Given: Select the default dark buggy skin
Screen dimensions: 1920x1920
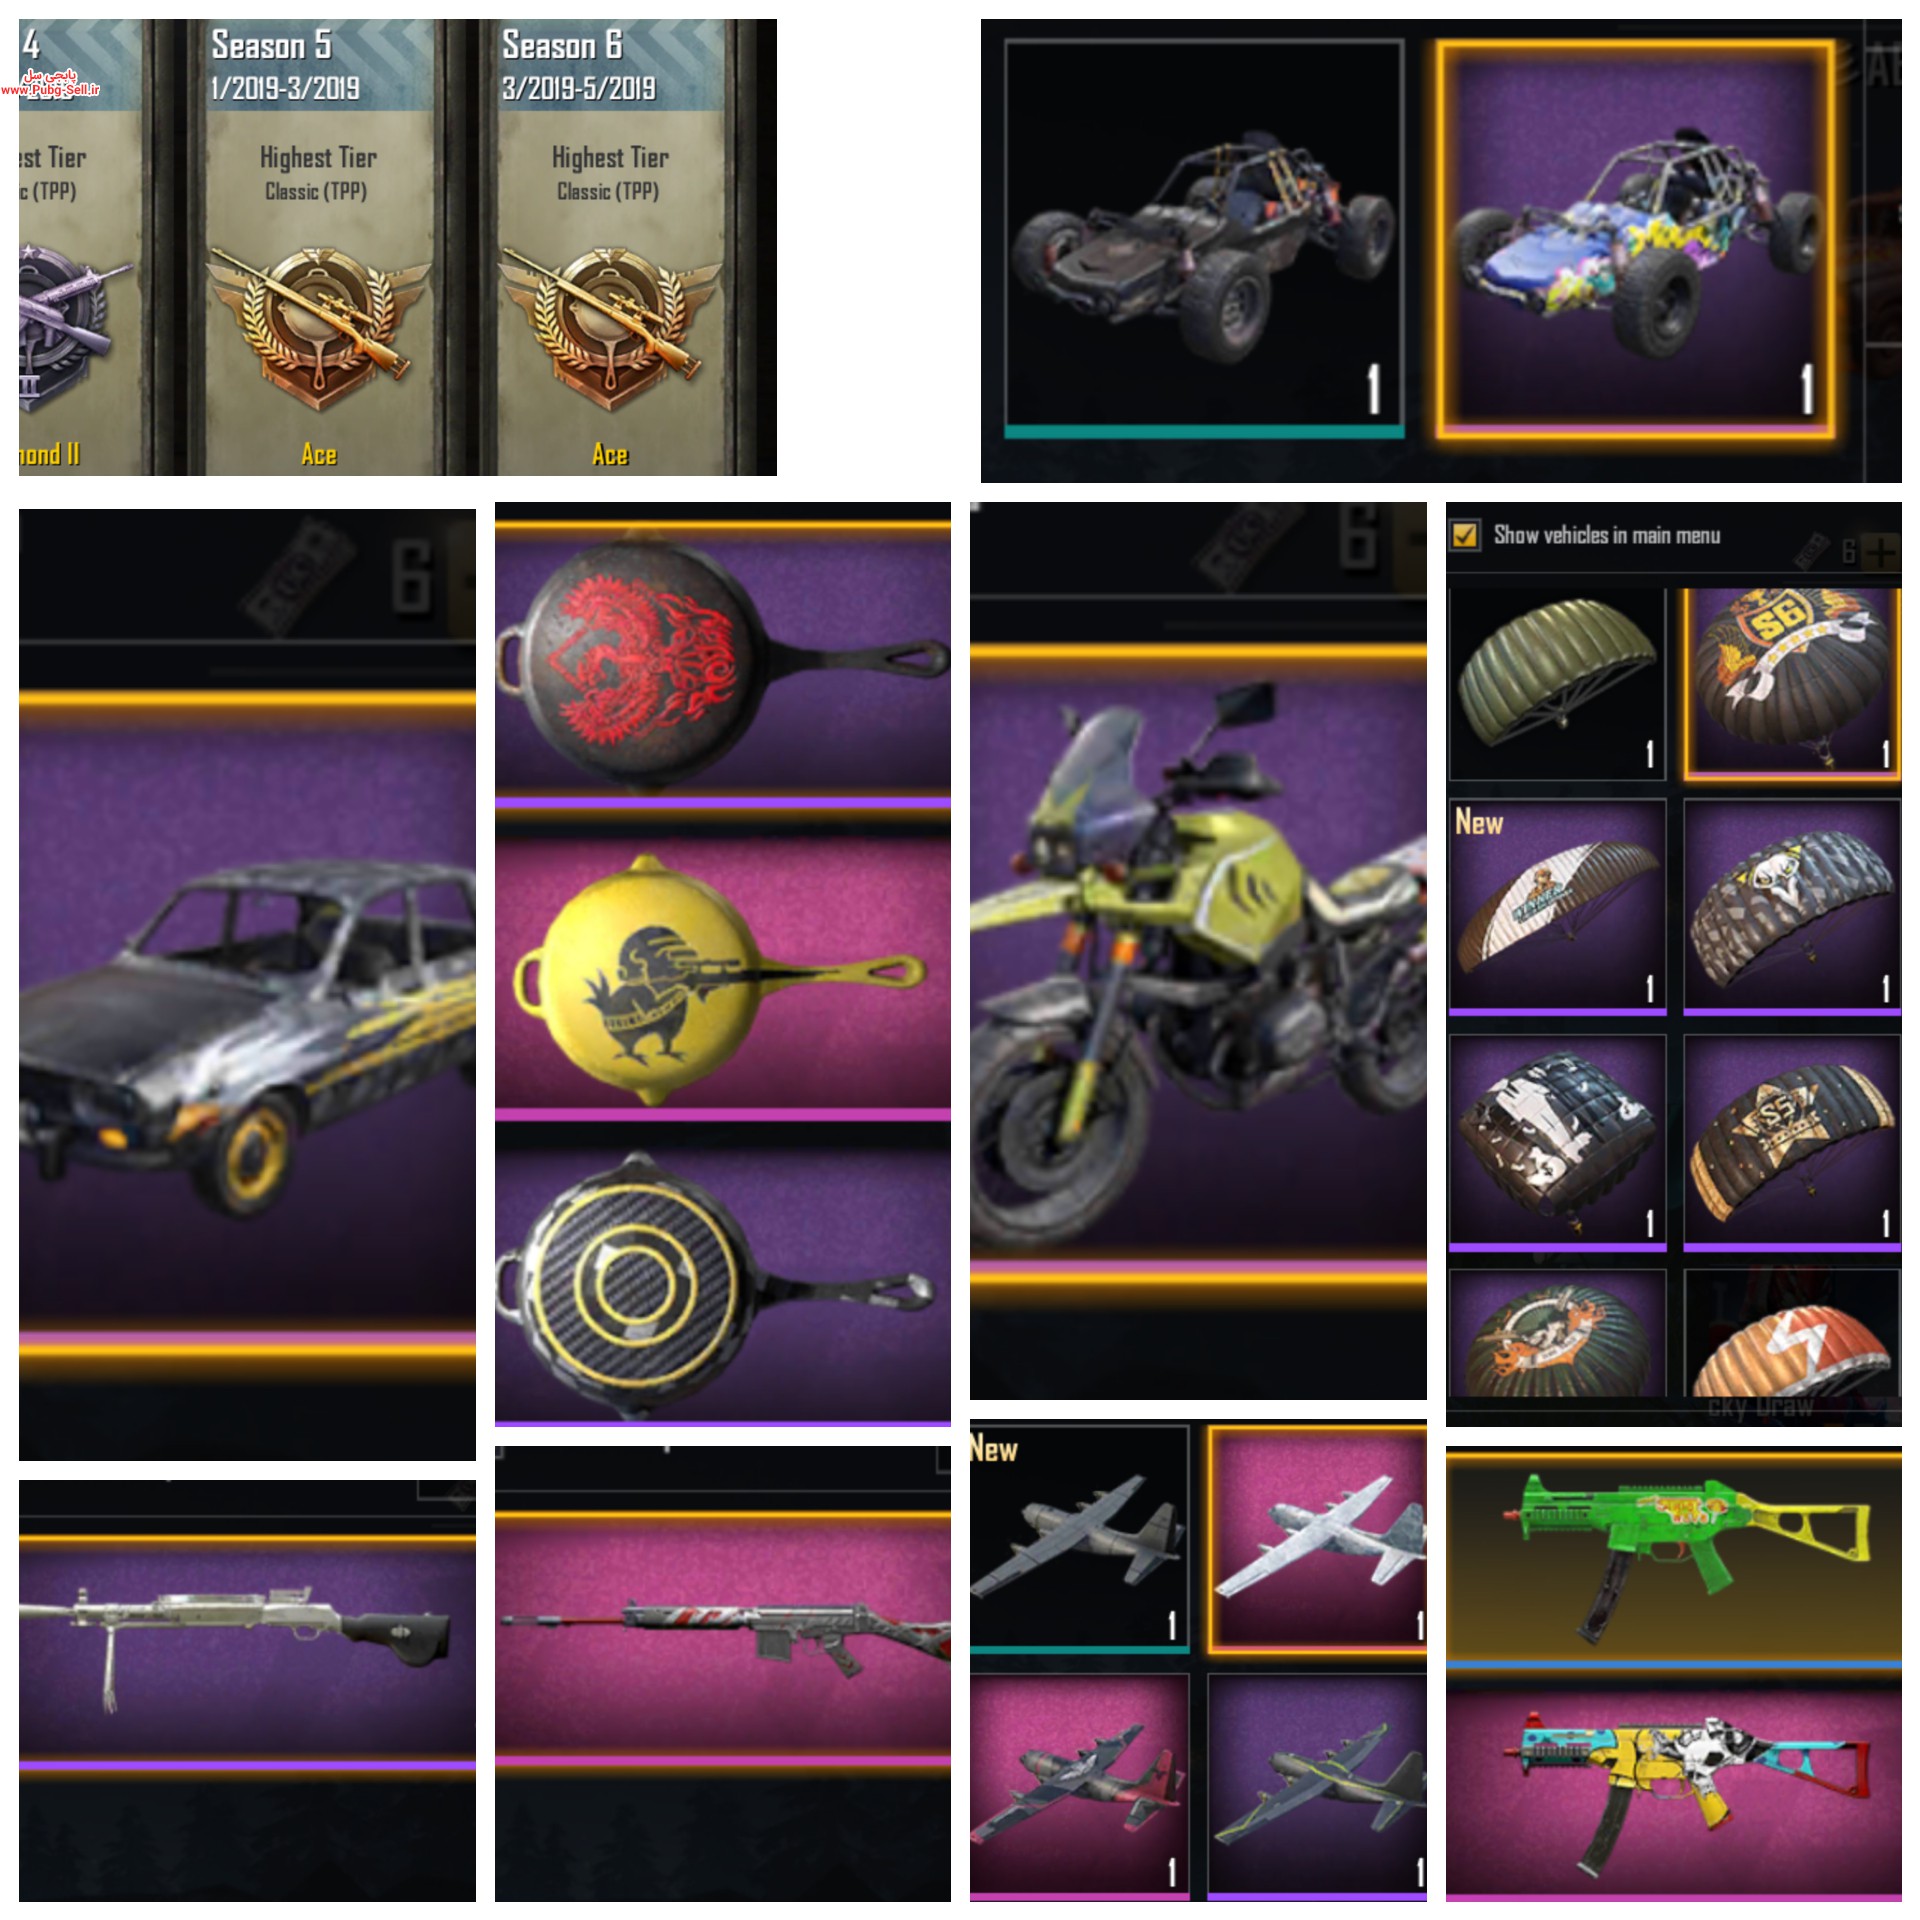Looking at the screenshot, I should 1204,239.
